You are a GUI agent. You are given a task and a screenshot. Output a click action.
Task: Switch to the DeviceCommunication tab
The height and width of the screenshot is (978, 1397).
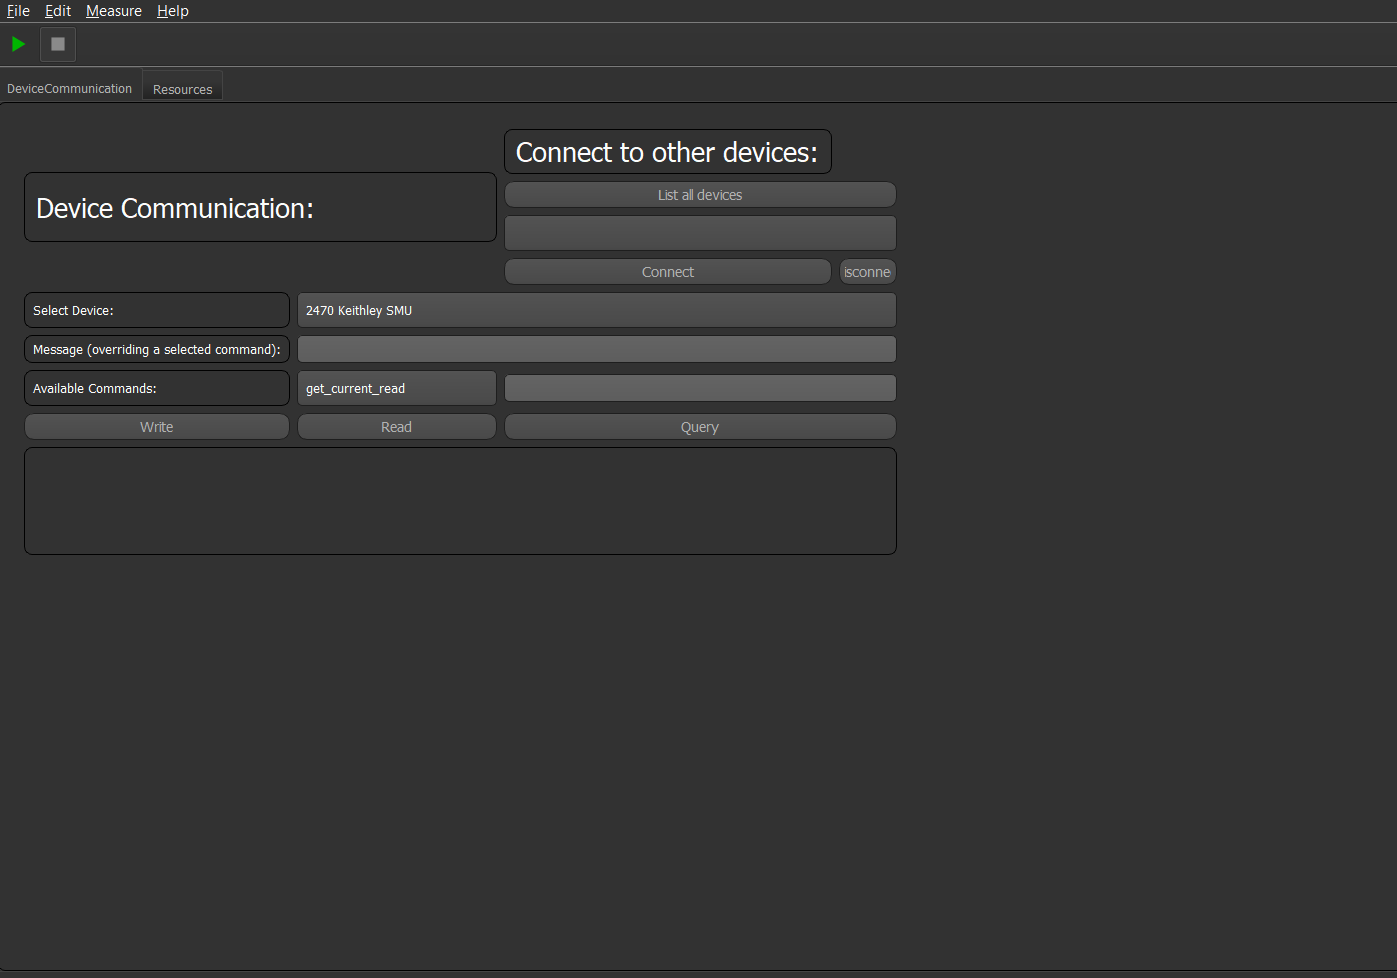(70, 88)
